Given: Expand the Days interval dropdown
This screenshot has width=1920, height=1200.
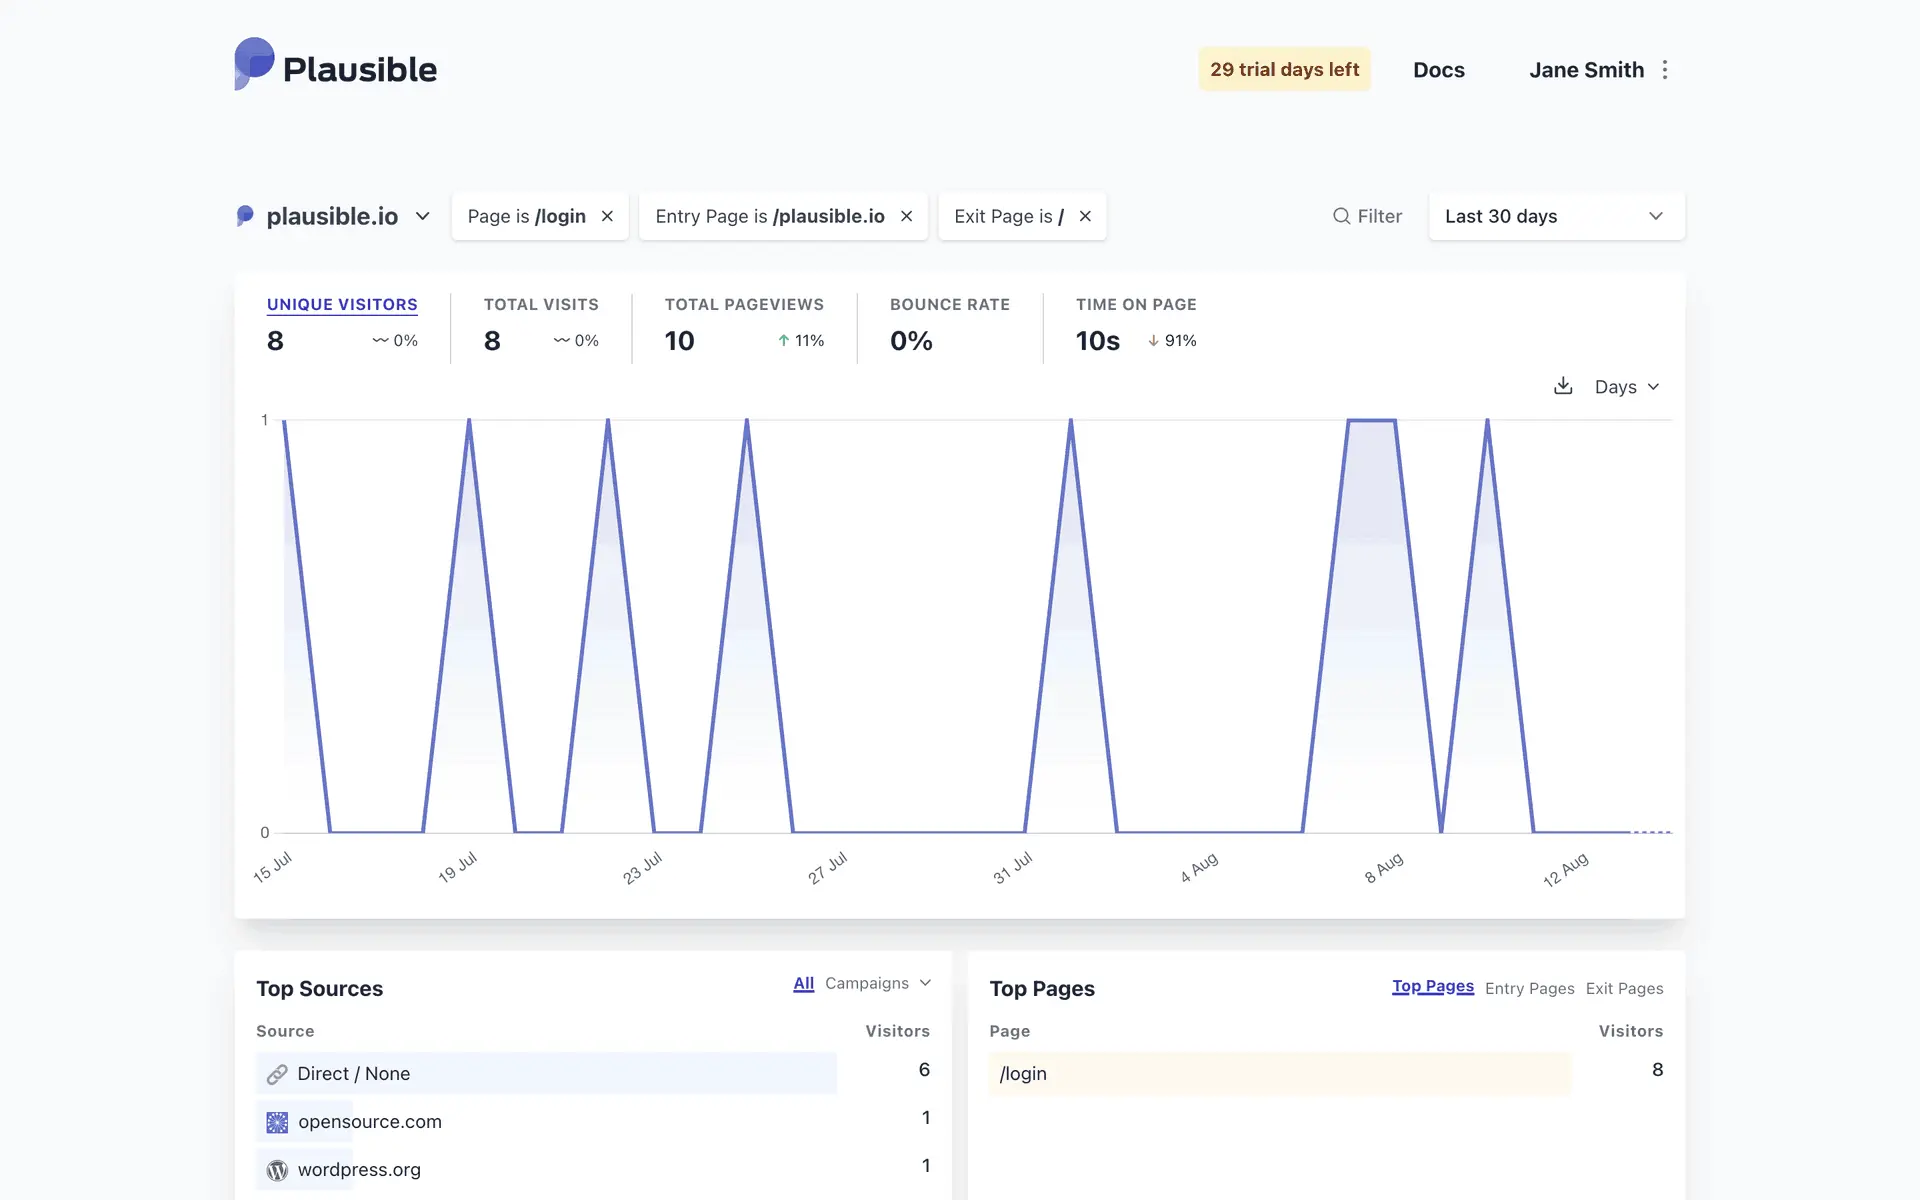Looking at the screenshot, I should pos(1627,387).
